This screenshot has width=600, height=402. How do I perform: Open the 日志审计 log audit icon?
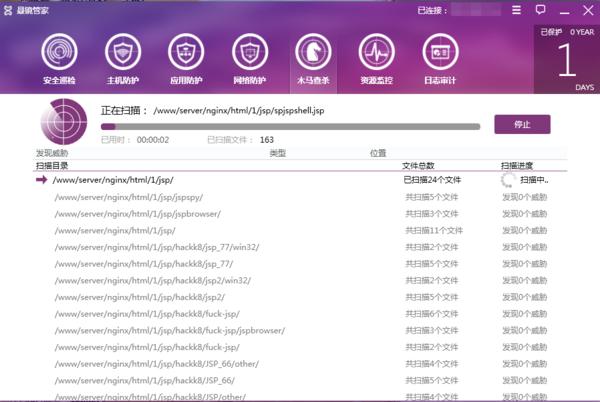click(440, 52)
